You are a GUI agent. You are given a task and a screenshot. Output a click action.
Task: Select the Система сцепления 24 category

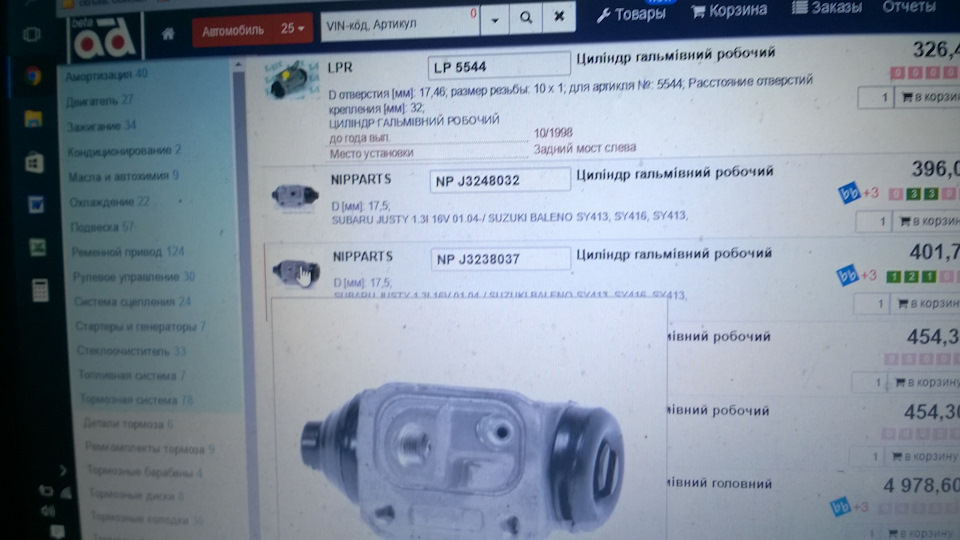[x=132, y=302]
